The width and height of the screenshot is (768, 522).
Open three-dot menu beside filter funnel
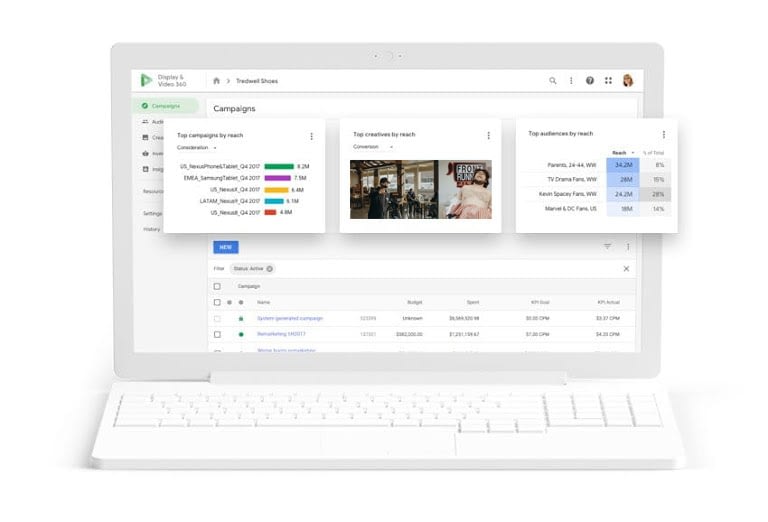tap(628, 246)
